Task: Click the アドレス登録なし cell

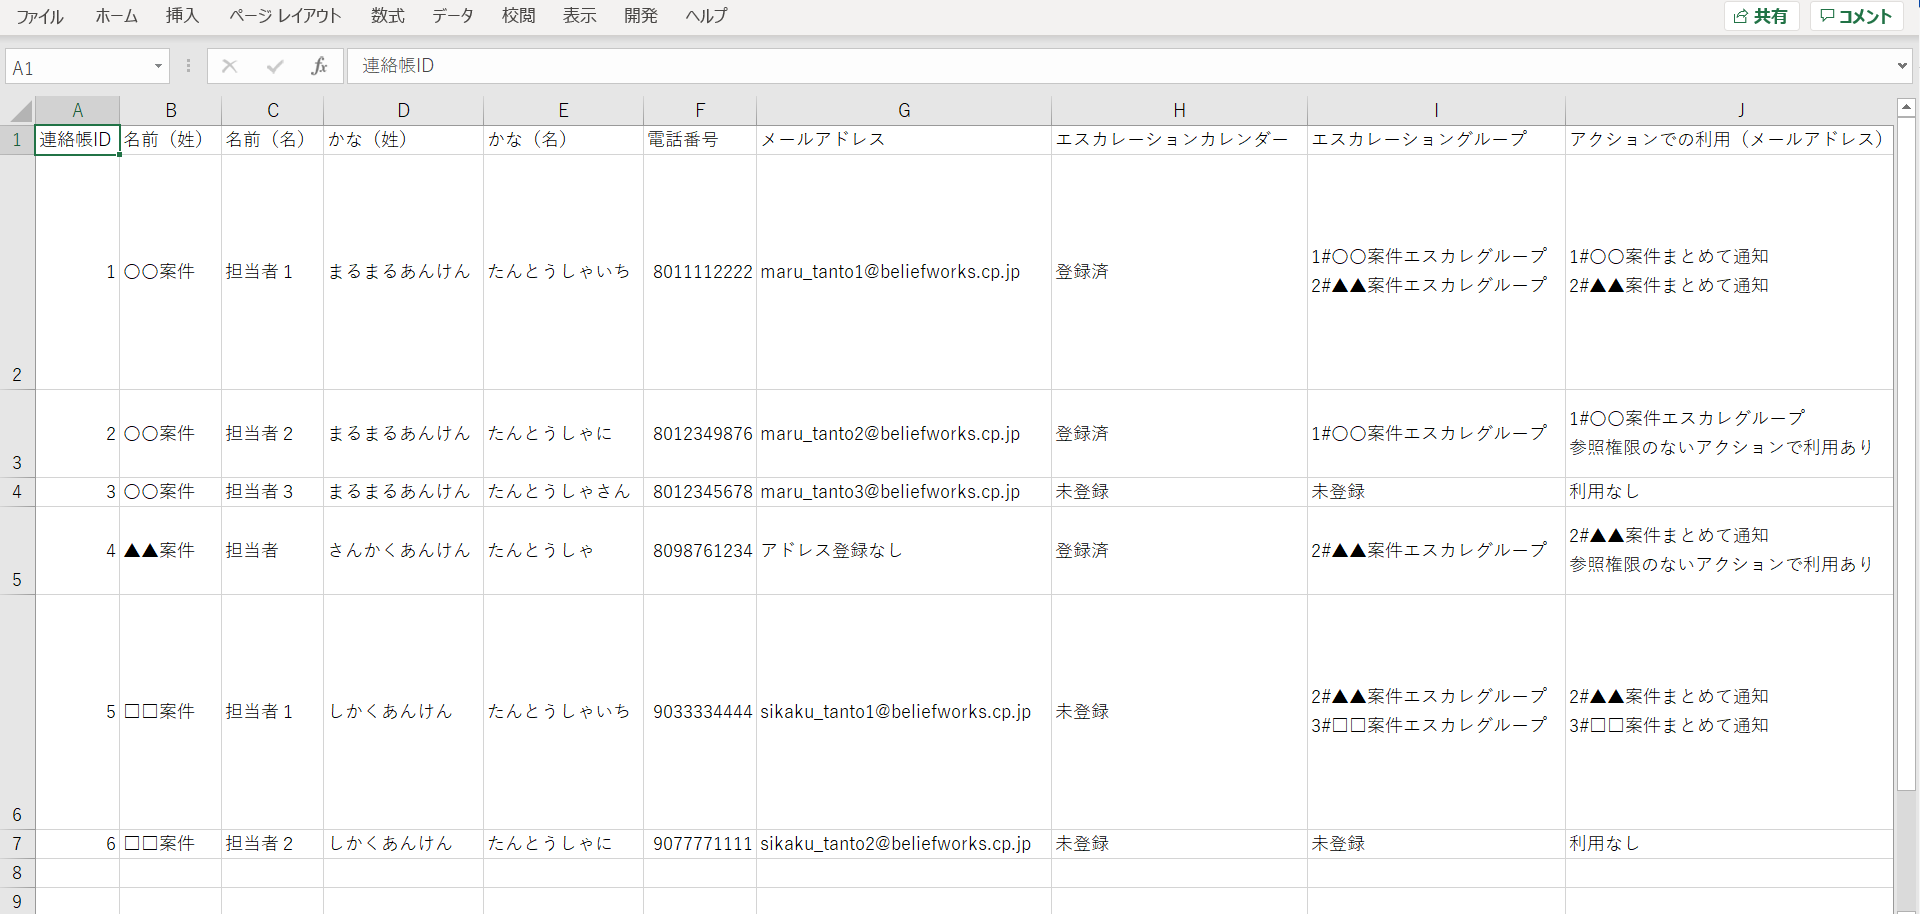Action: pos(904,551)
